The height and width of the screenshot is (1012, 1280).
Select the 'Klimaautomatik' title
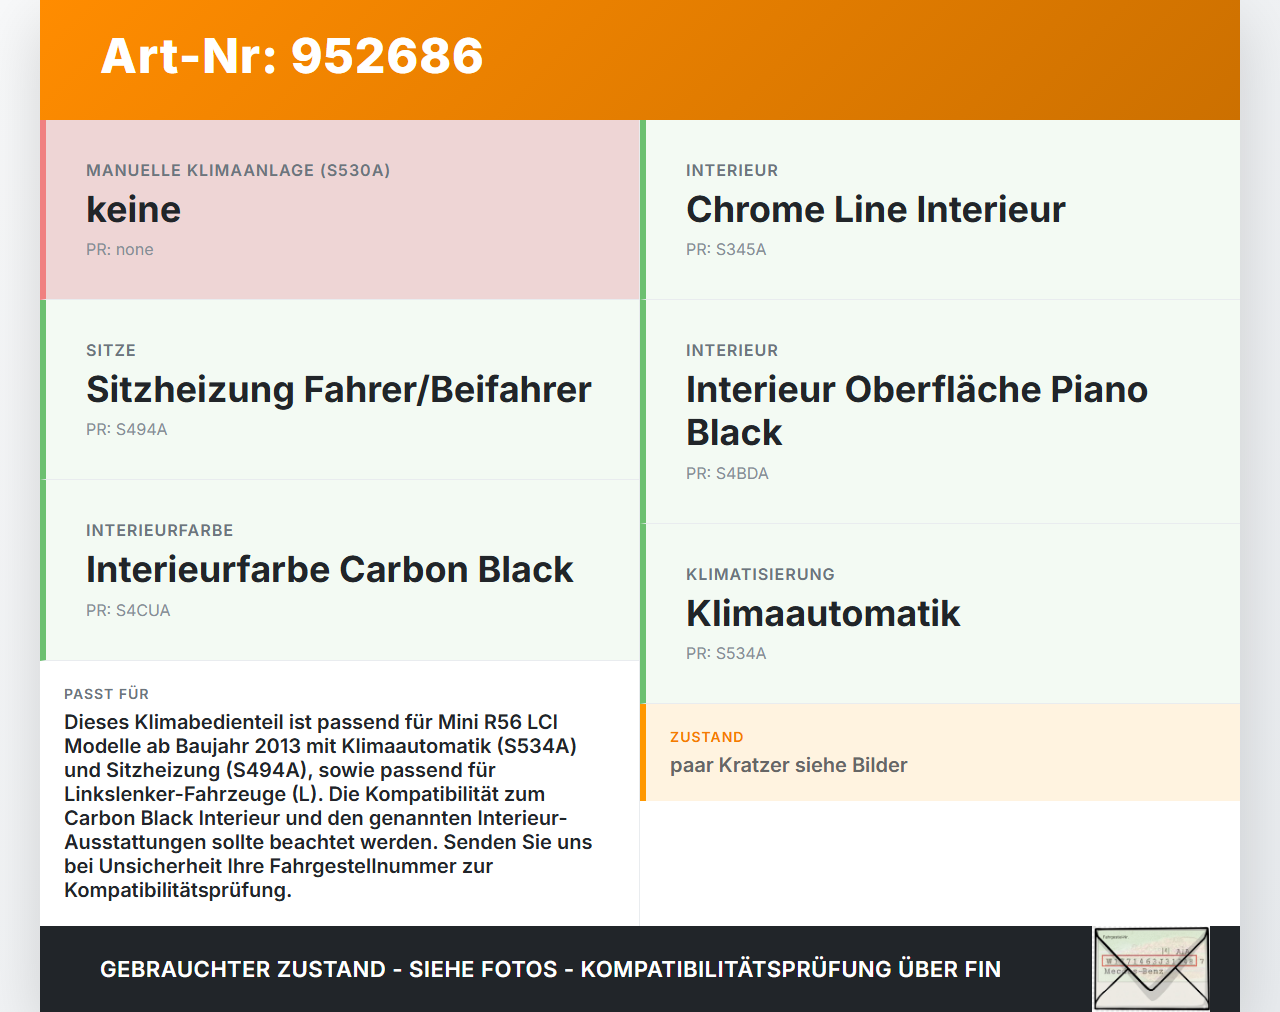point(823,613)
